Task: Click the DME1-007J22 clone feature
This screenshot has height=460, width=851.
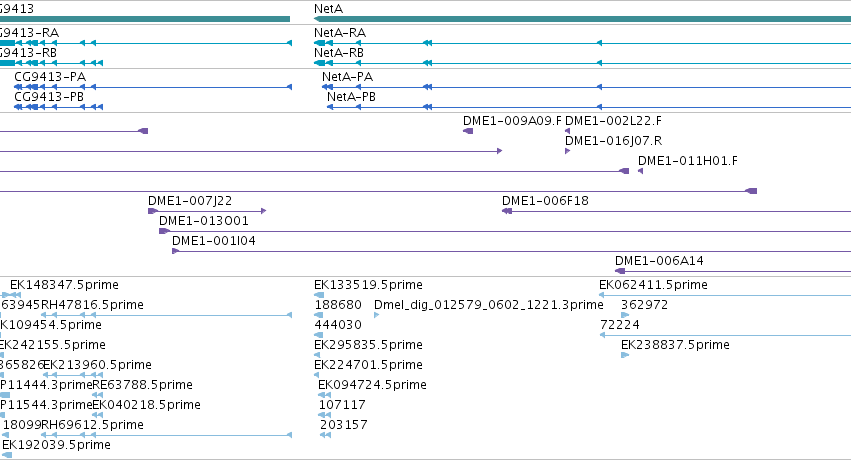Action: (207, 211)
